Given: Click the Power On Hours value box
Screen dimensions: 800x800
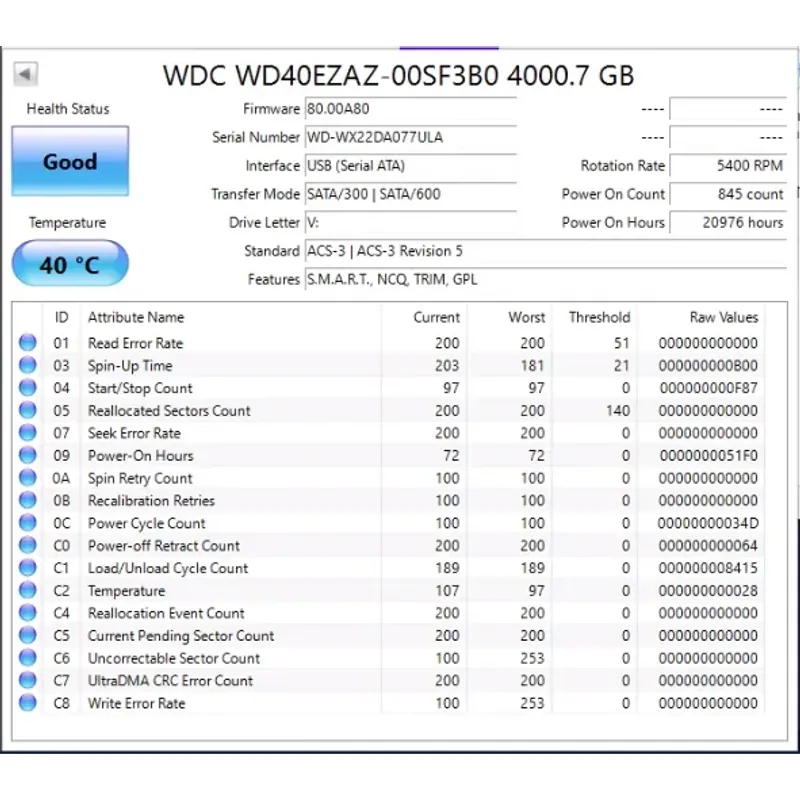Looking at the screenshot, I should [728, 223].
